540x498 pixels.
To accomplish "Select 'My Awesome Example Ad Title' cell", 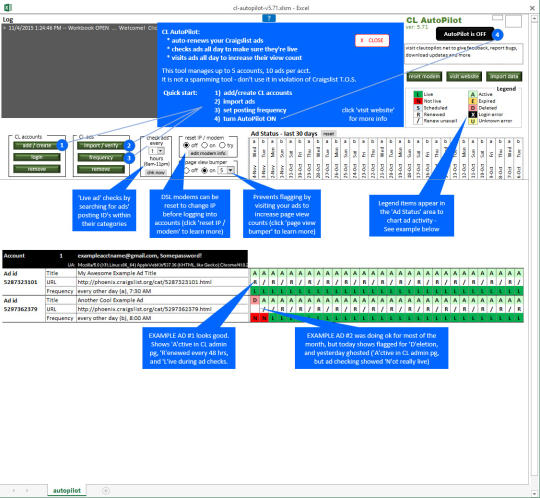I will coord(162,273).
